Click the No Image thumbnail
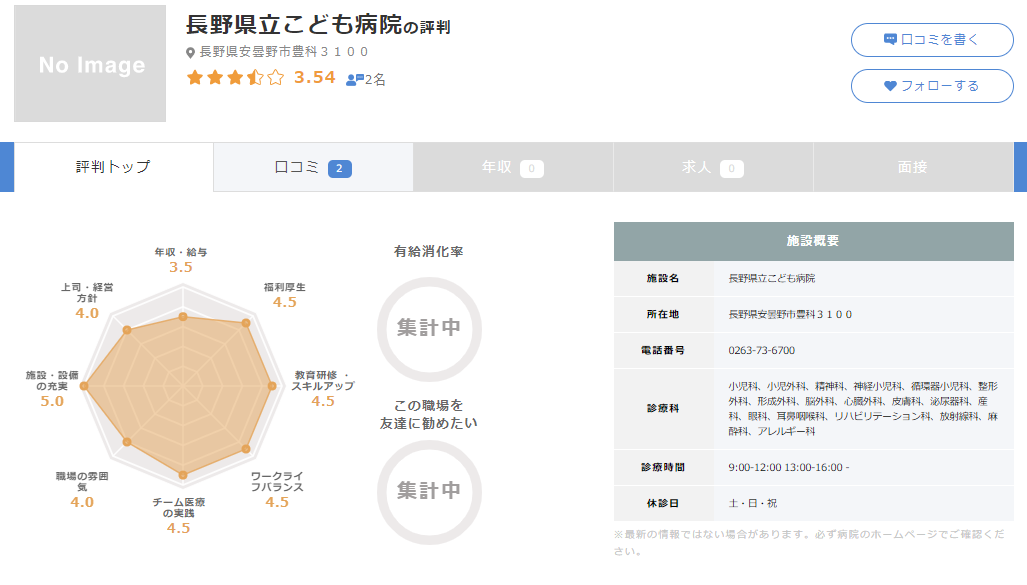The image size is (1027, 585). 90,64
